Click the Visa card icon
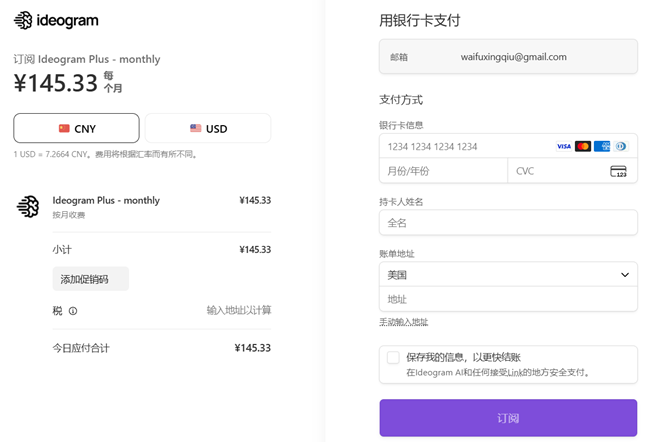The width and height of the screenshot is (653, 442). [x=564, y=146]
